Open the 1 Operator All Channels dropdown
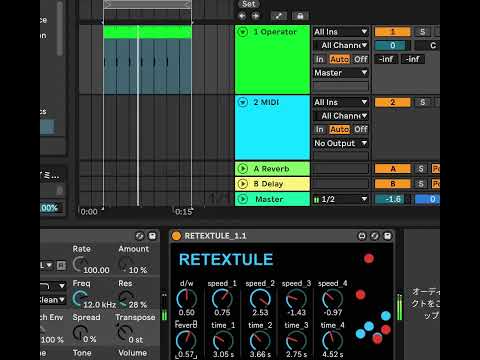The image size is (480, 360). [x=341, y=45]
